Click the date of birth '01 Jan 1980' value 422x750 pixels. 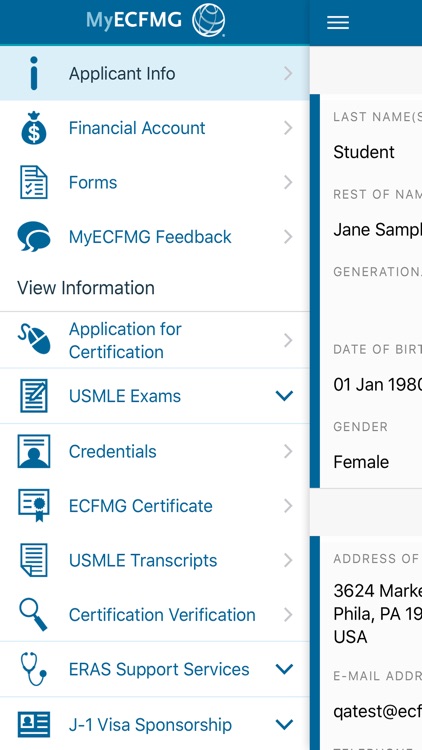tap(378, 385)
